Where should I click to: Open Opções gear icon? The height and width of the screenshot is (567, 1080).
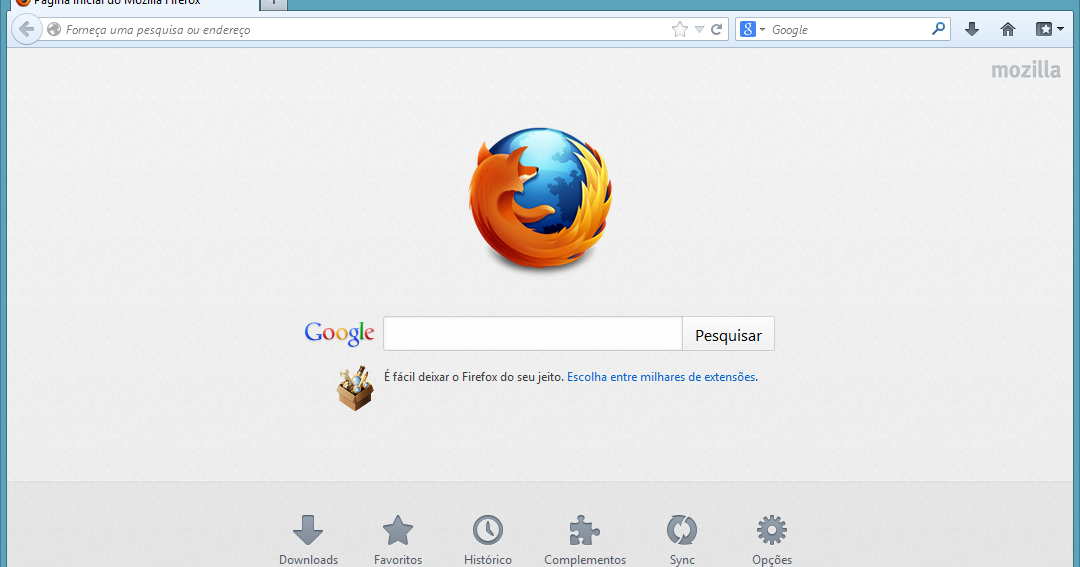[771, 540]
